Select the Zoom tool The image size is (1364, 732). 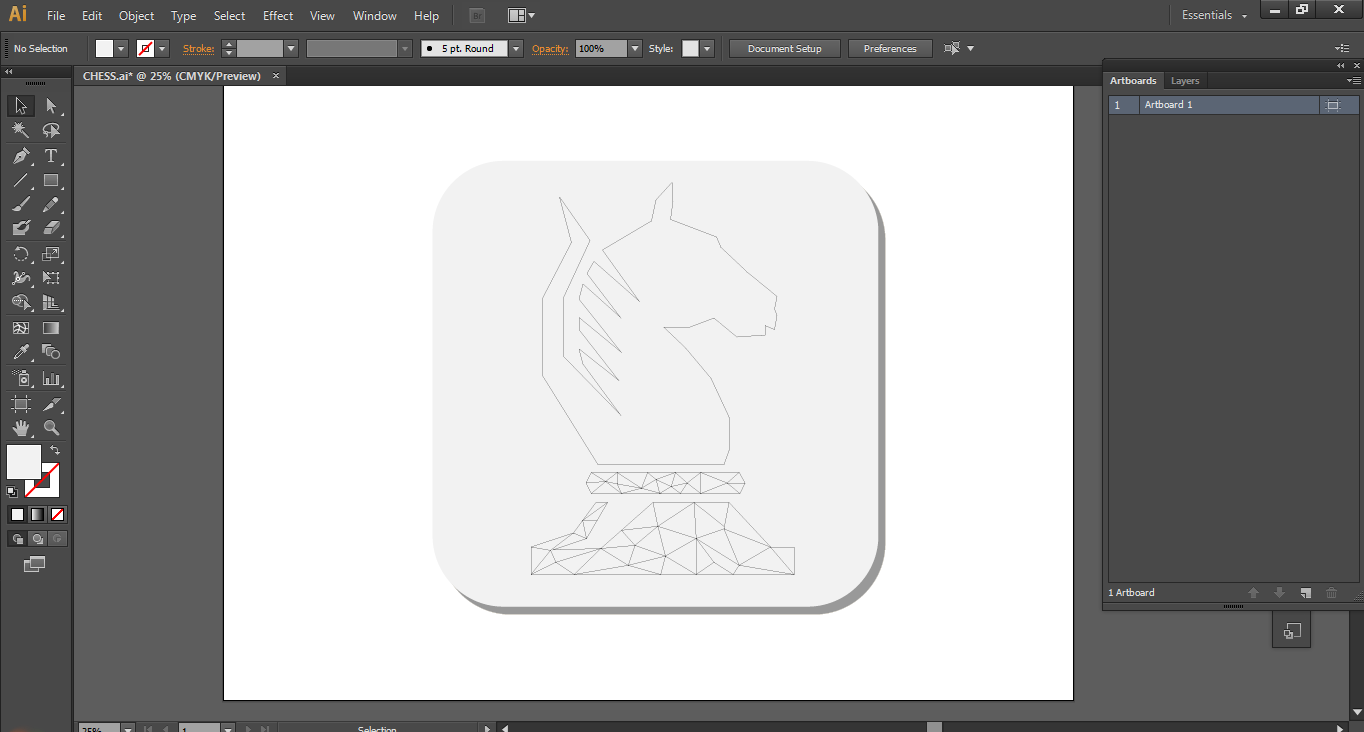tap(51, 428)
